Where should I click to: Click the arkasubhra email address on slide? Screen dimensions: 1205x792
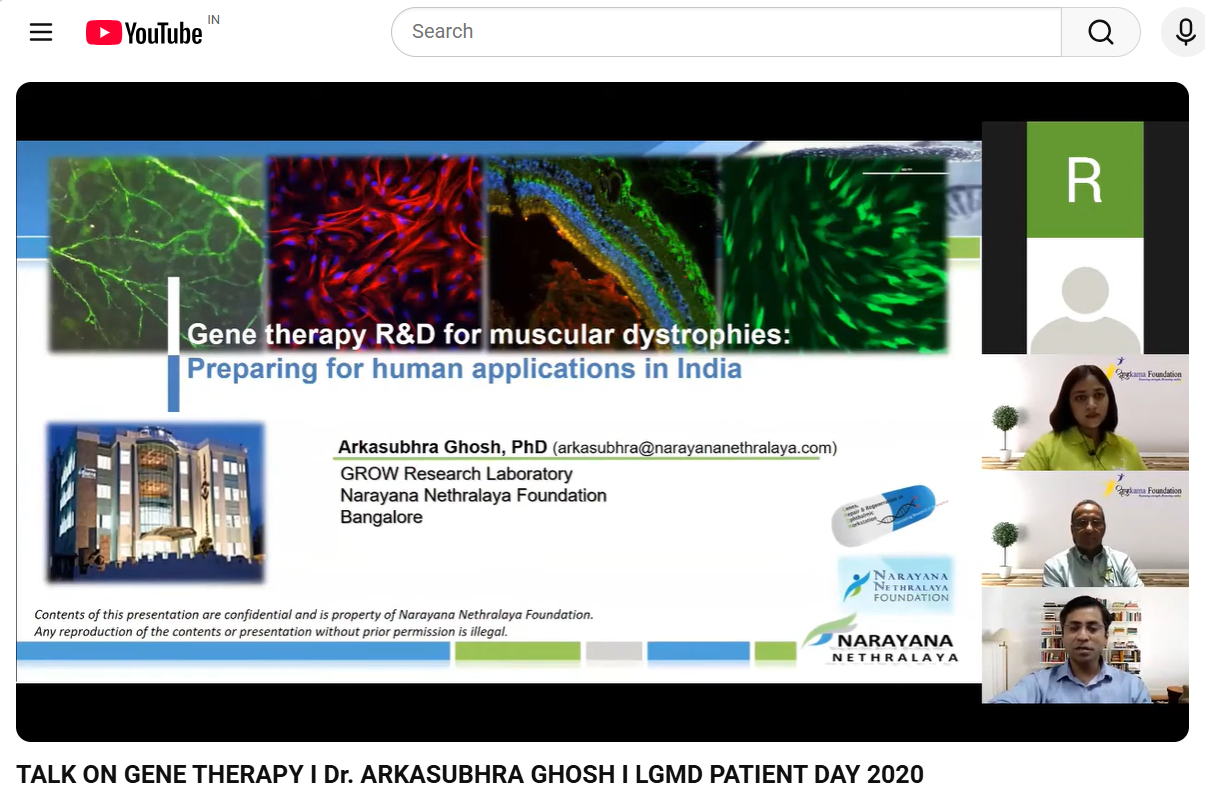point(695,448)
